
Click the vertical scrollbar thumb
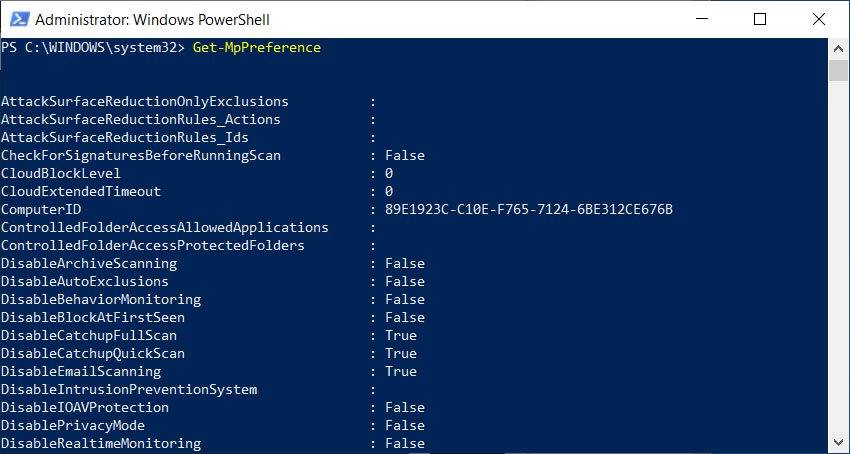839,70
